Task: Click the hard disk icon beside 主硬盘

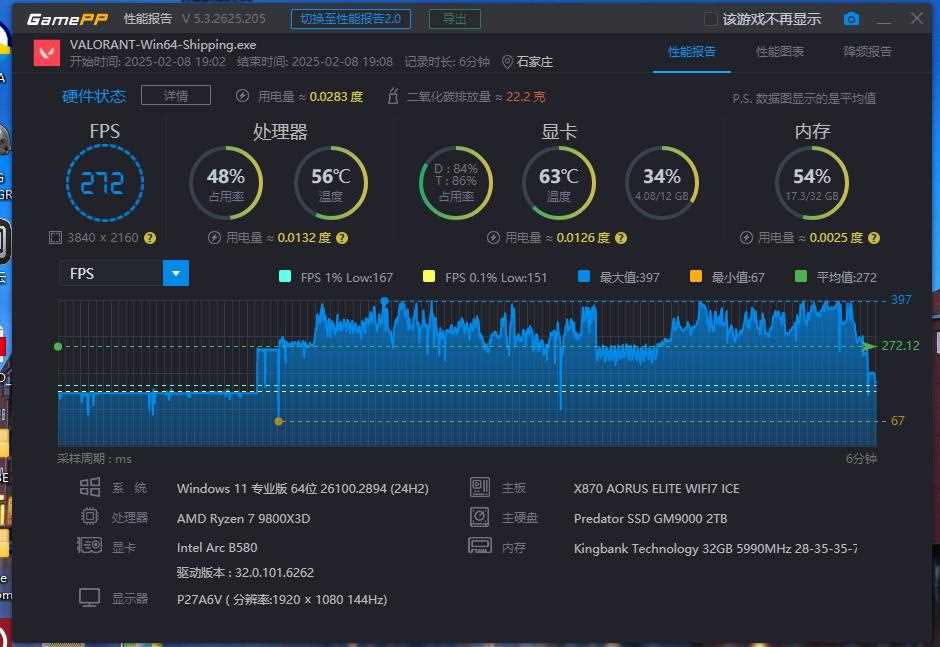Action: tap(480, 517)
